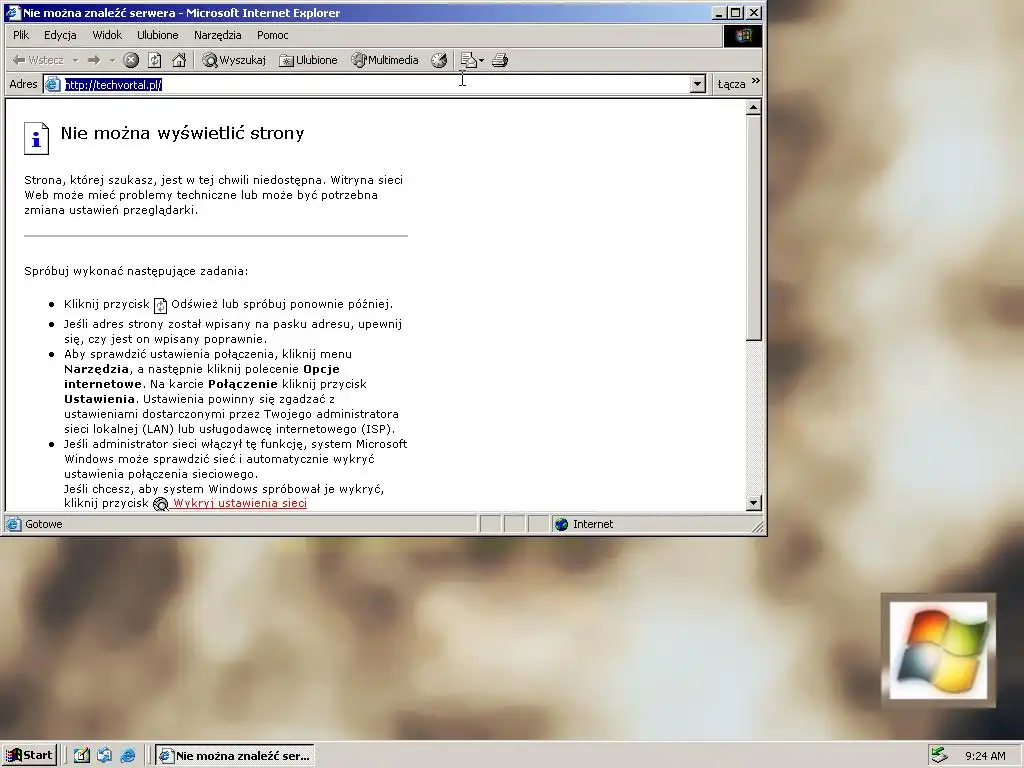Close the Internet Explorer window
The height and width of the screenshot is (768, 1024).
point(754,12)
